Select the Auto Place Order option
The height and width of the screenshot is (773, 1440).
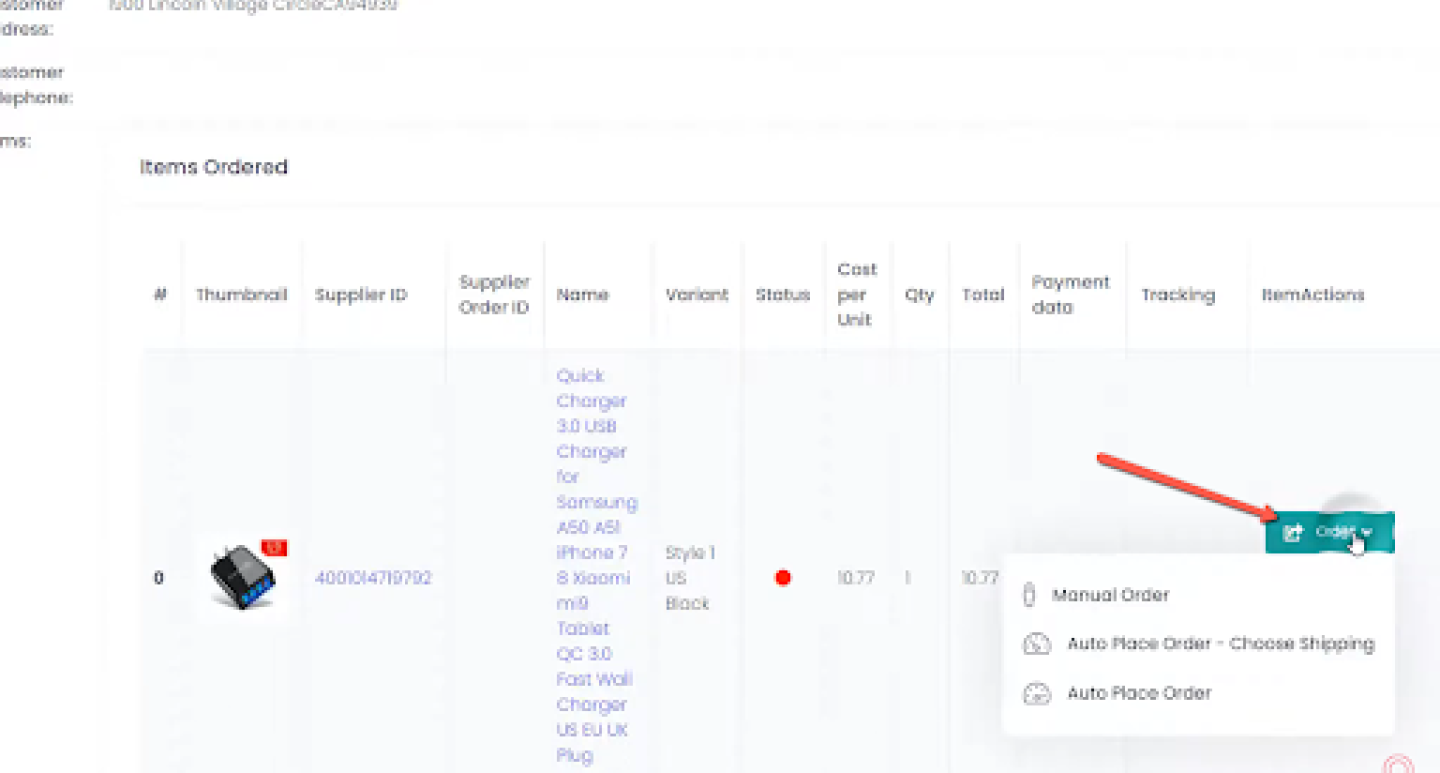tap(1139, 693)
